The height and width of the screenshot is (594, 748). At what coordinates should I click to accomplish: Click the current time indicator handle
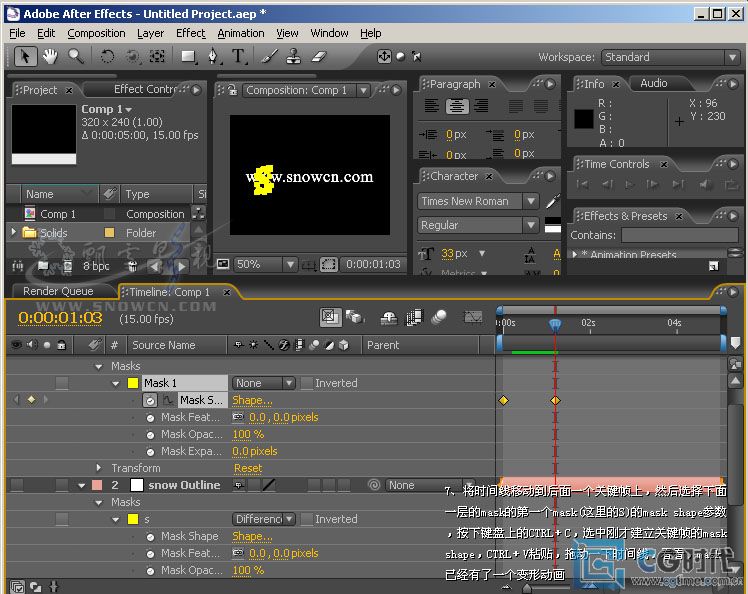click(x=555, y=325)
